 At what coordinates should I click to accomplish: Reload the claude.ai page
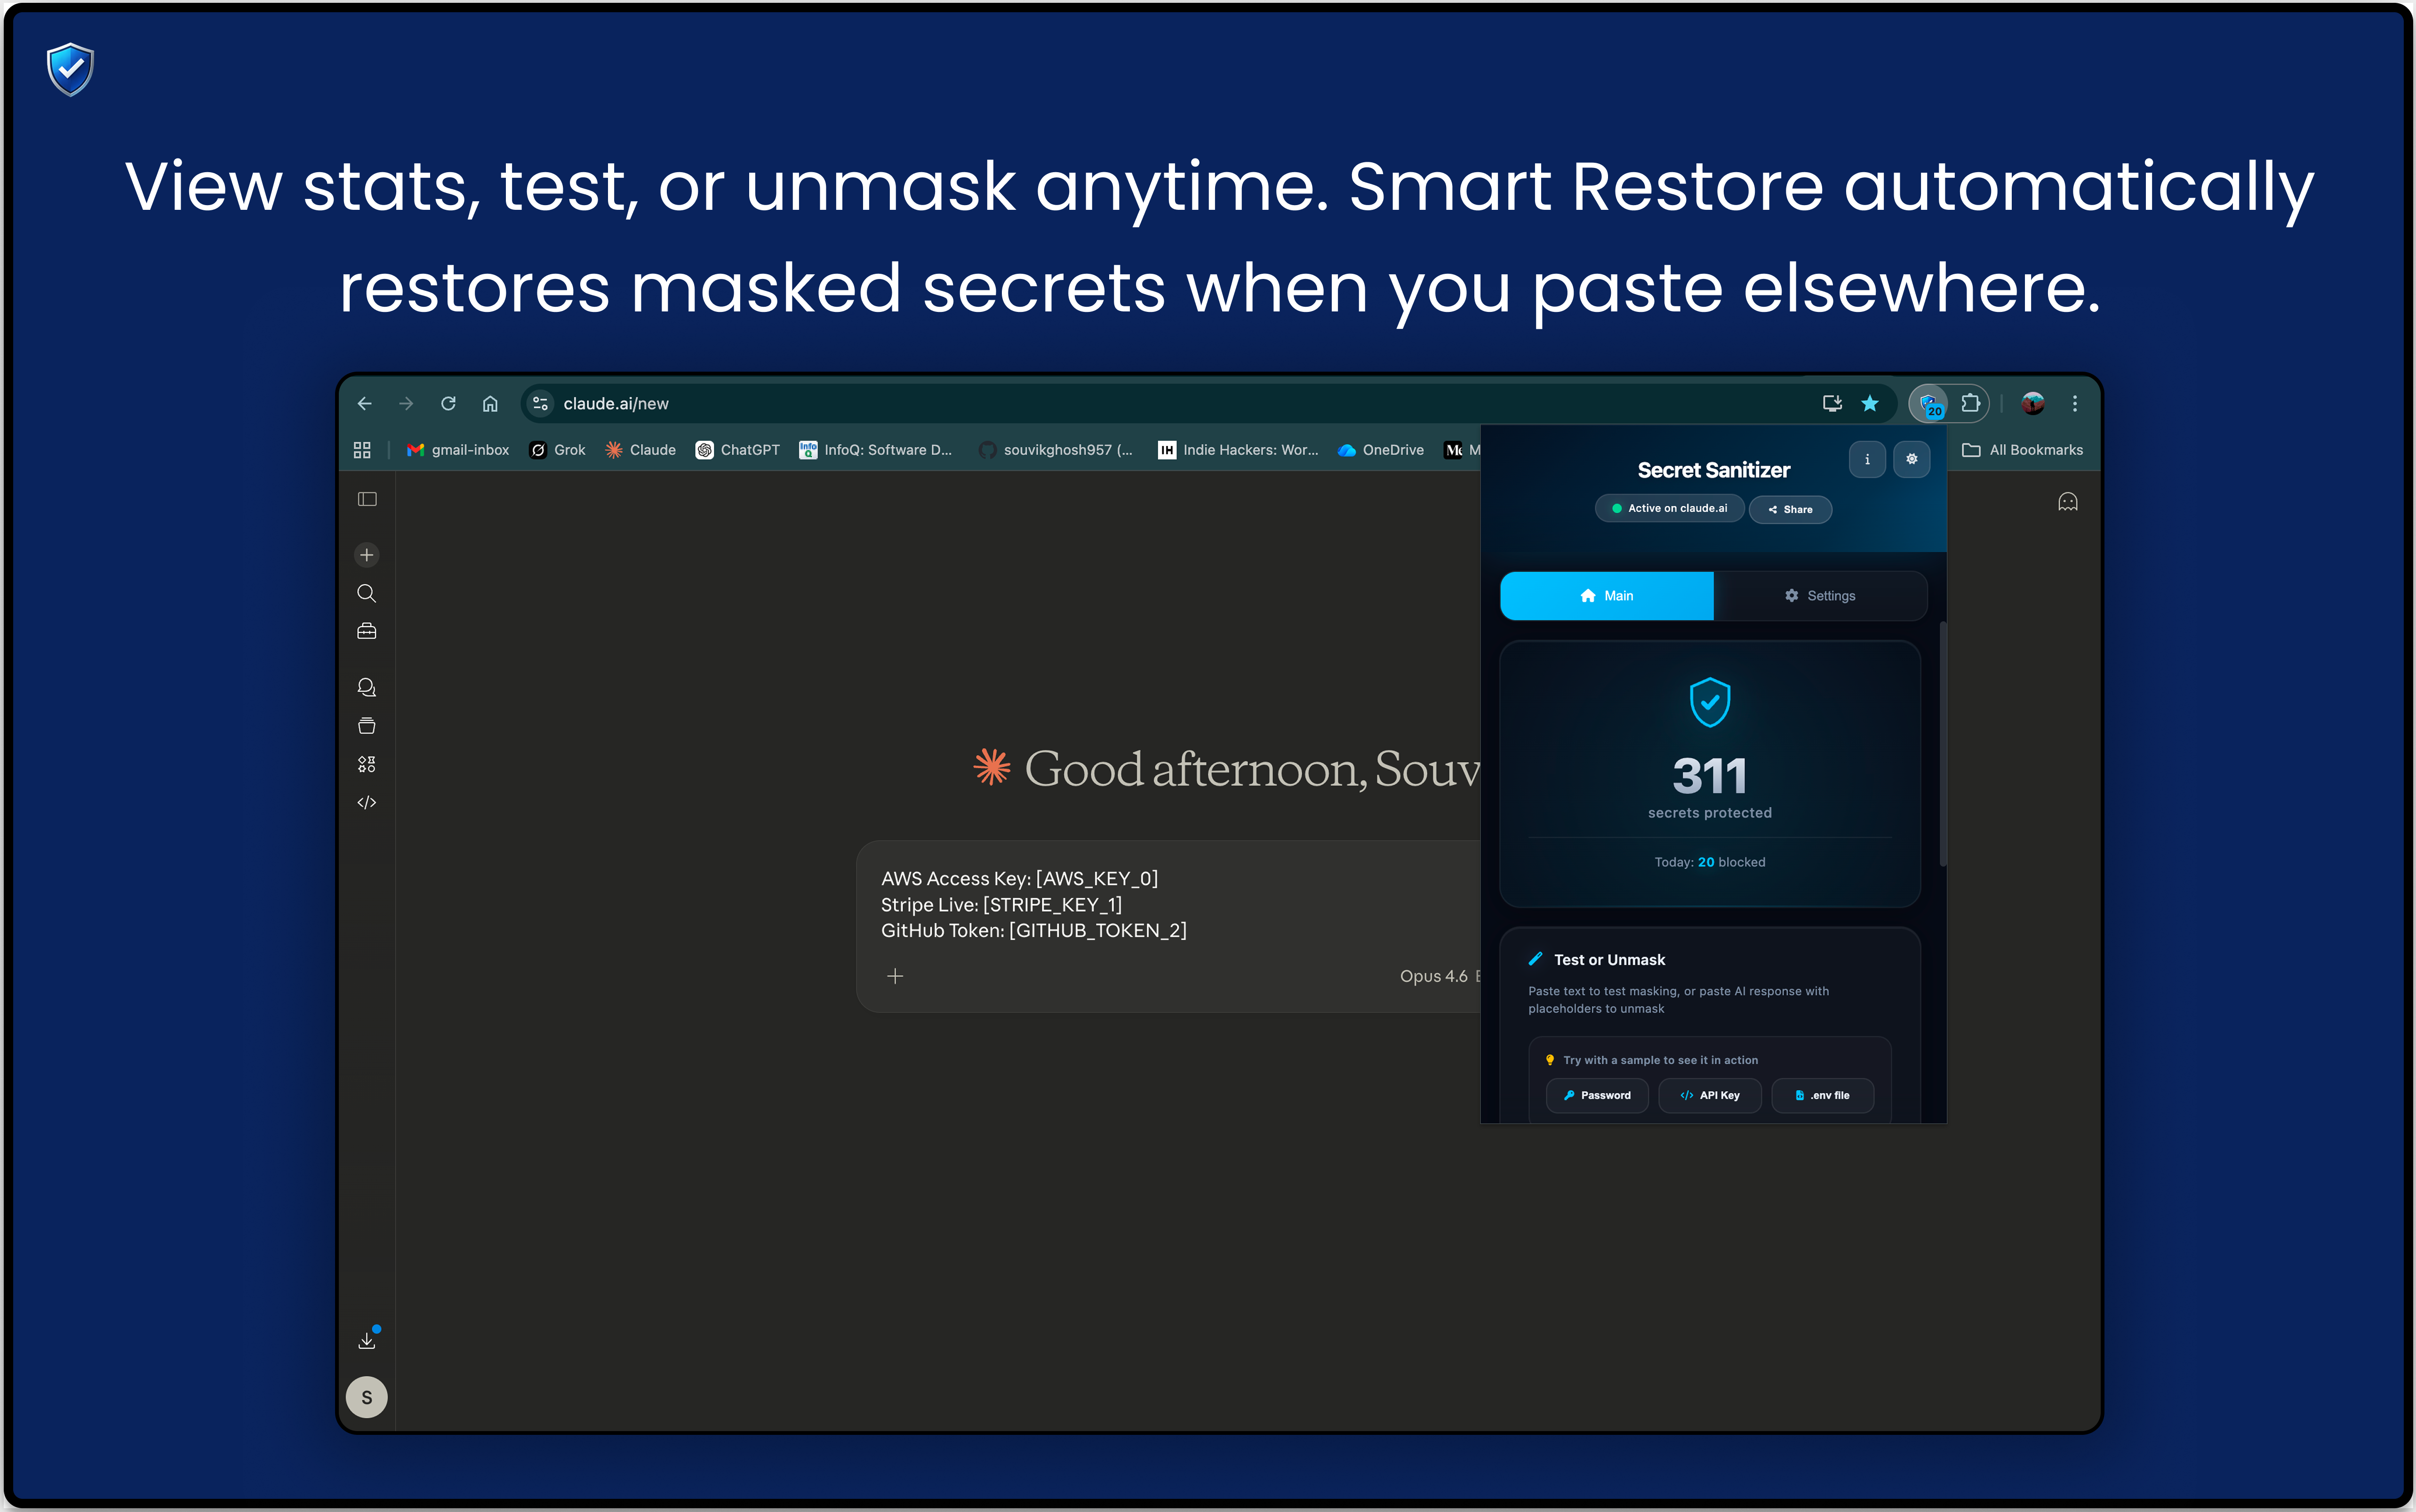click(x=448, y=403)
